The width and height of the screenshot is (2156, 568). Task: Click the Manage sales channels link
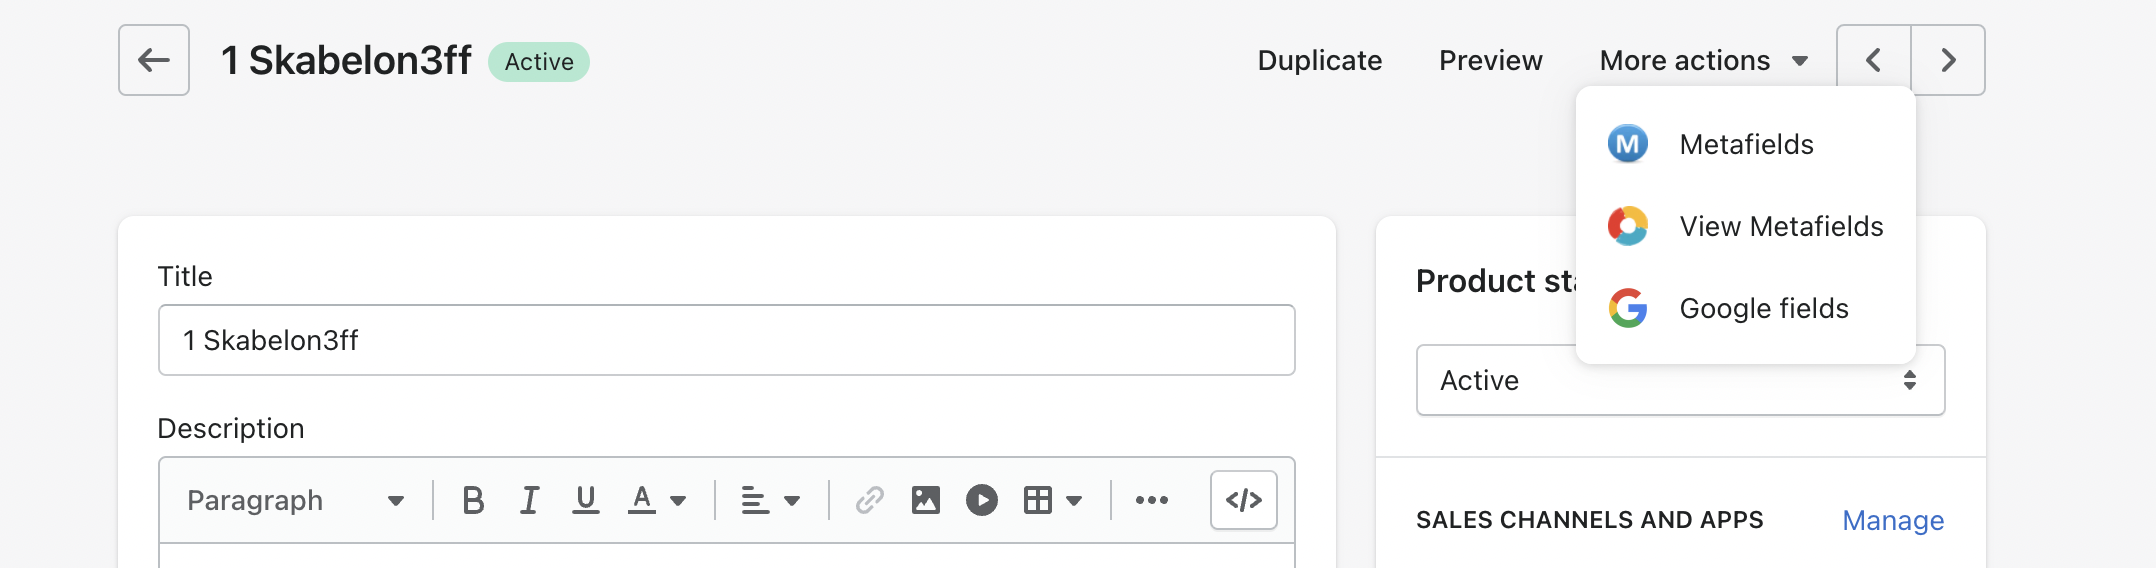pyautogui.click(x=1893, y=520)
